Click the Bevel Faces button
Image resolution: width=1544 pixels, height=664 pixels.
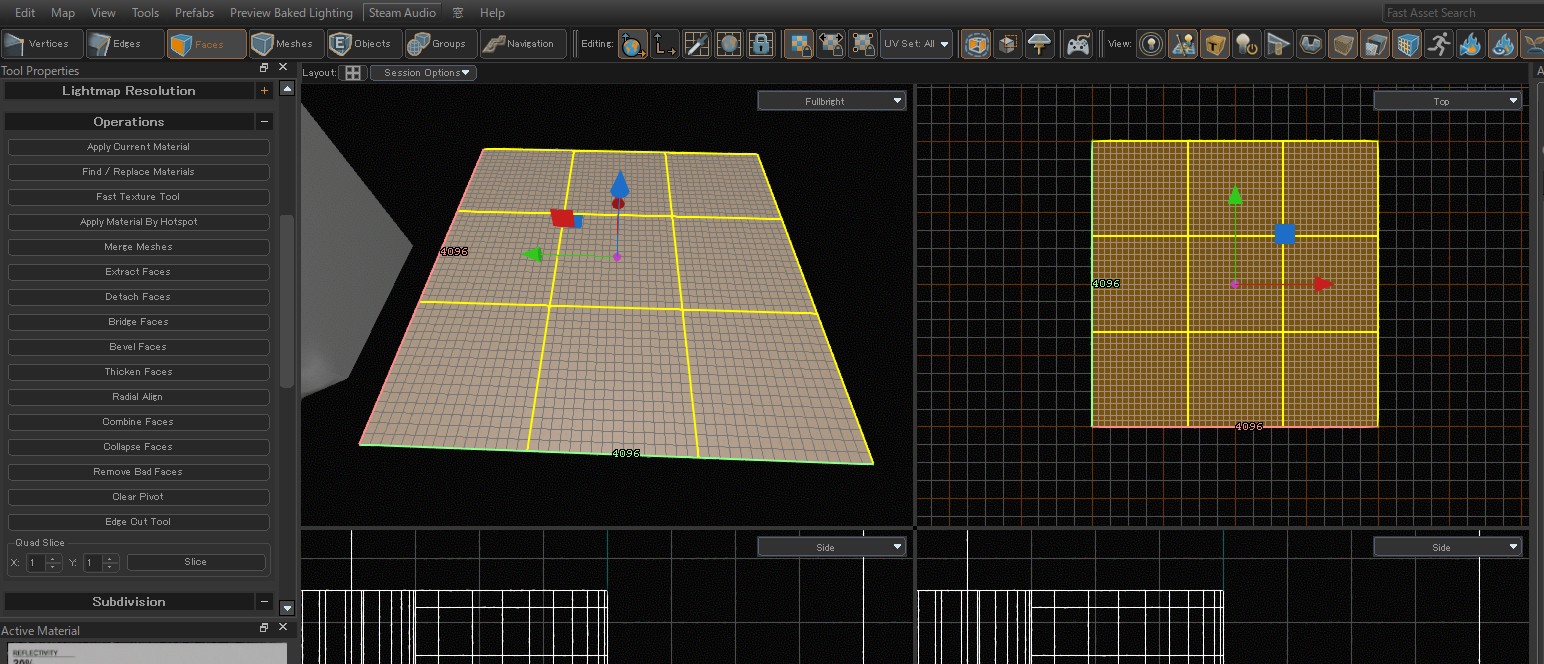pyautogui.click(x=138, y=347)
